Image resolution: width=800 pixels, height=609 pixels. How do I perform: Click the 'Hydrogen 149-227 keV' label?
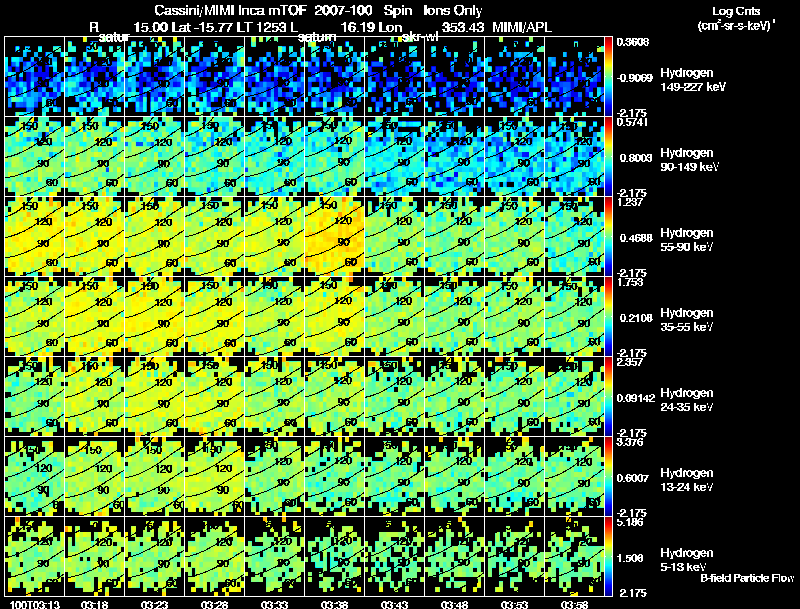[693, 80]
